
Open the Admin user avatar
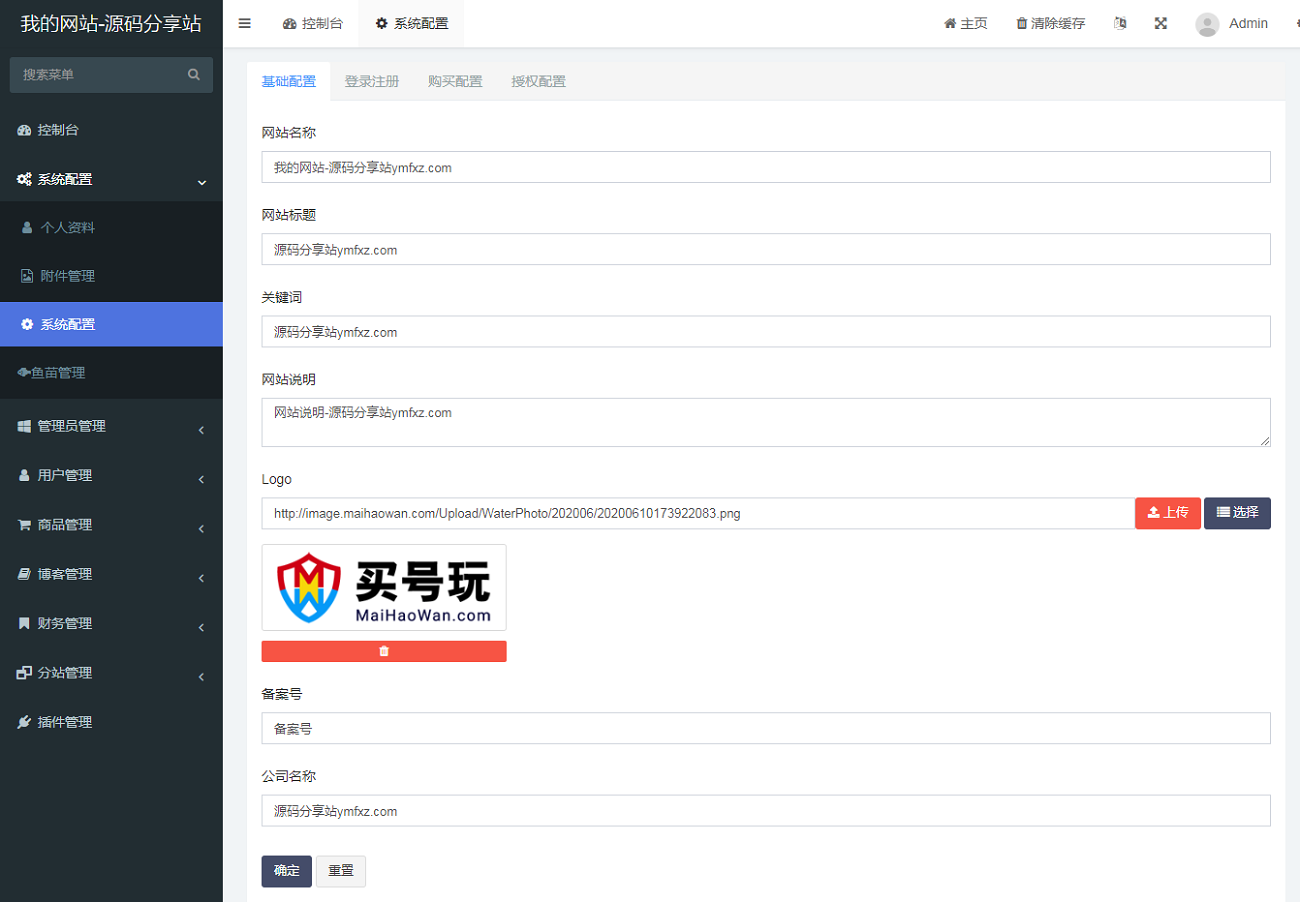pos(1207,24)
